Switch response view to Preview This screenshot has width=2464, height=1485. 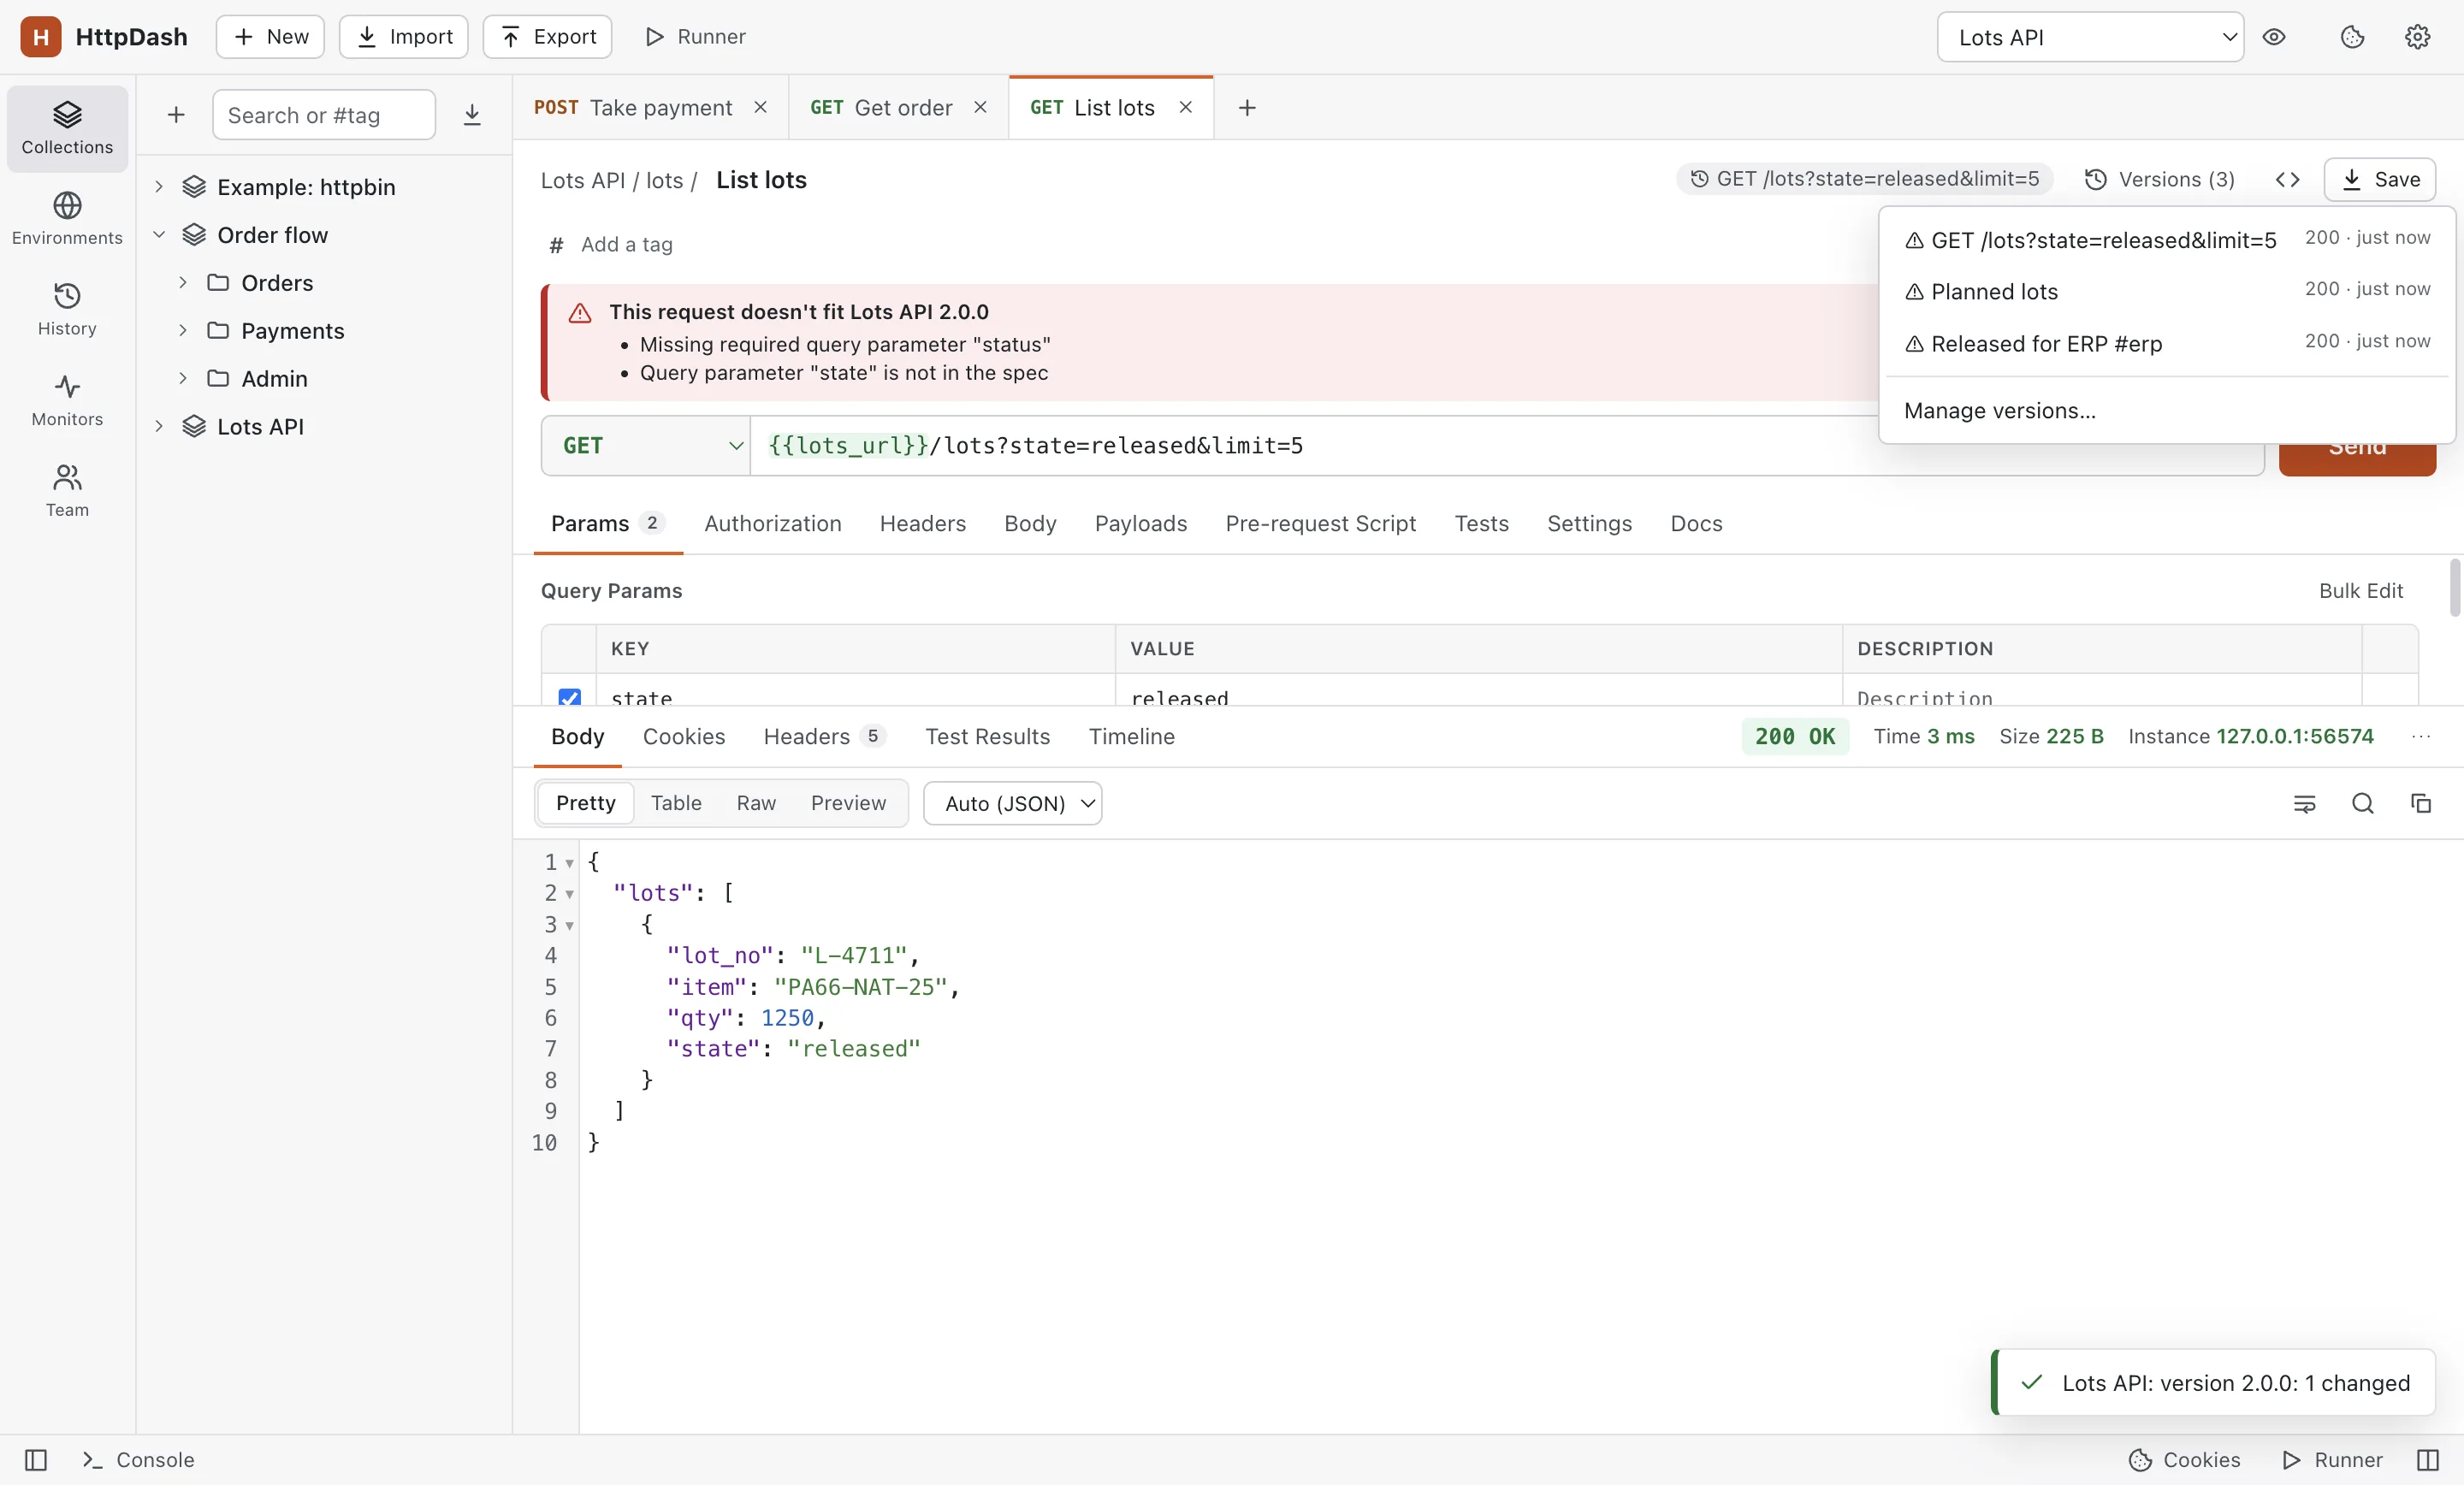848,803
